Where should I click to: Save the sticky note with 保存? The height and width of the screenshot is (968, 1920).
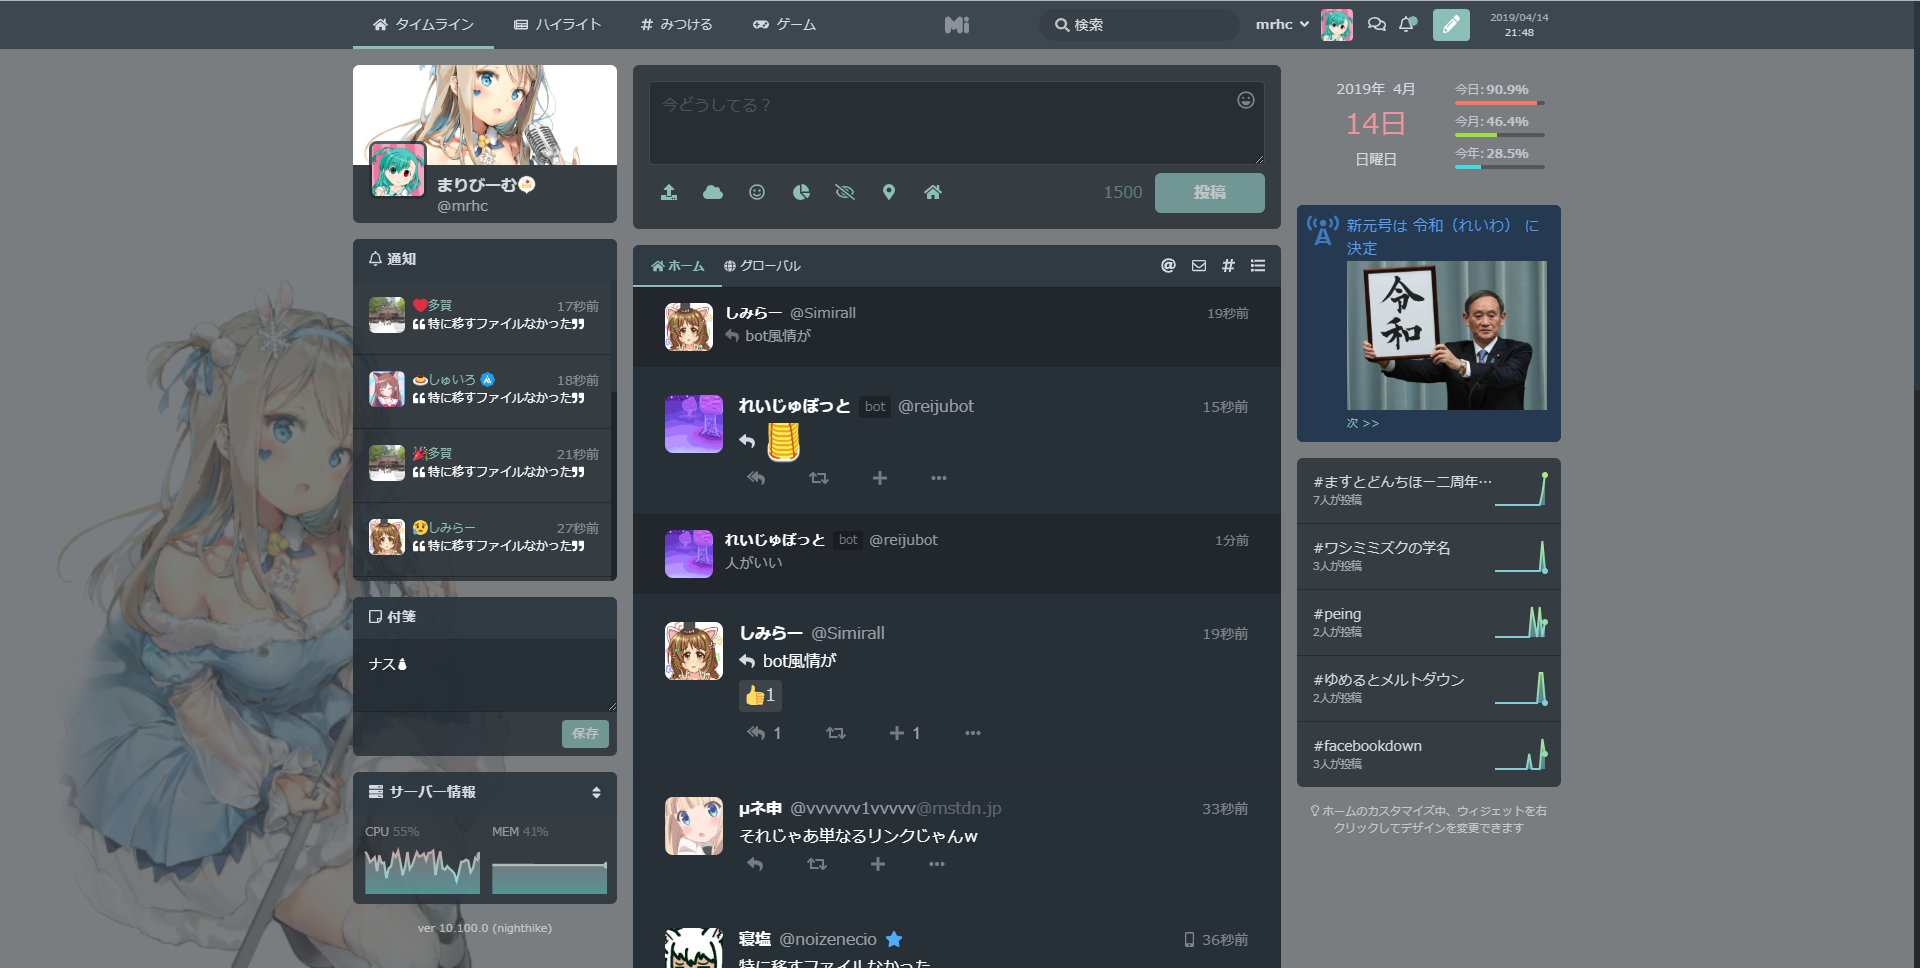[x=585, y=733]
